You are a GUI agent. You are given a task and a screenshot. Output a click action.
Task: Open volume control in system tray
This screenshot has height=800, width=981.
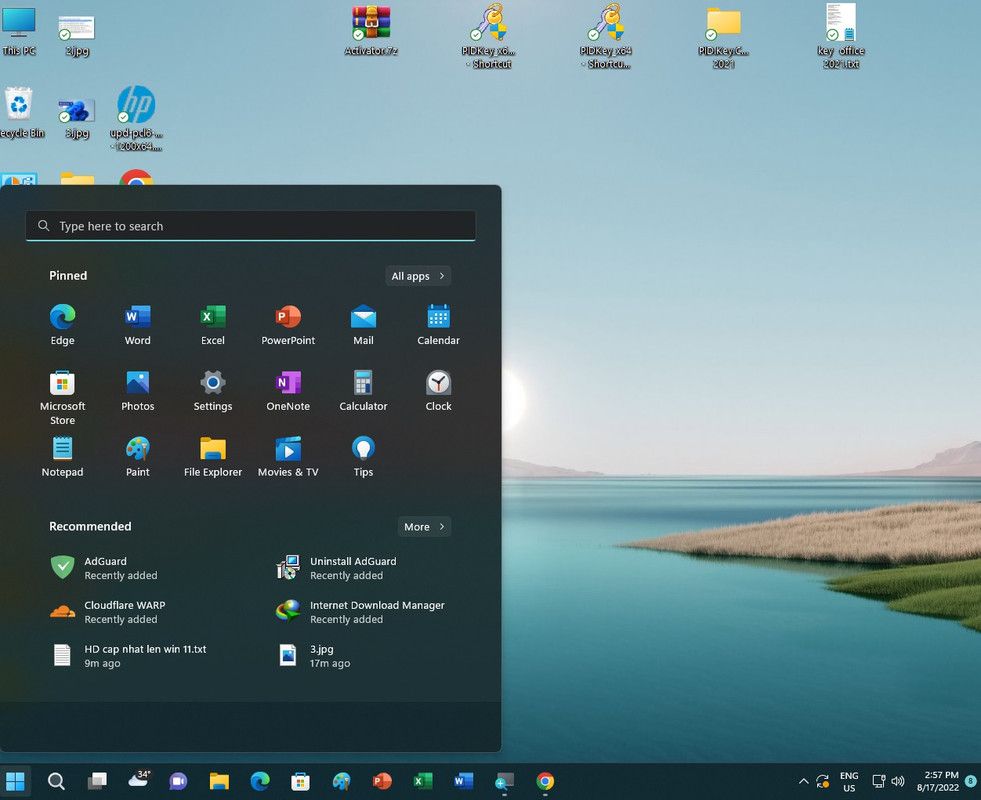click(x=898, y=781)
